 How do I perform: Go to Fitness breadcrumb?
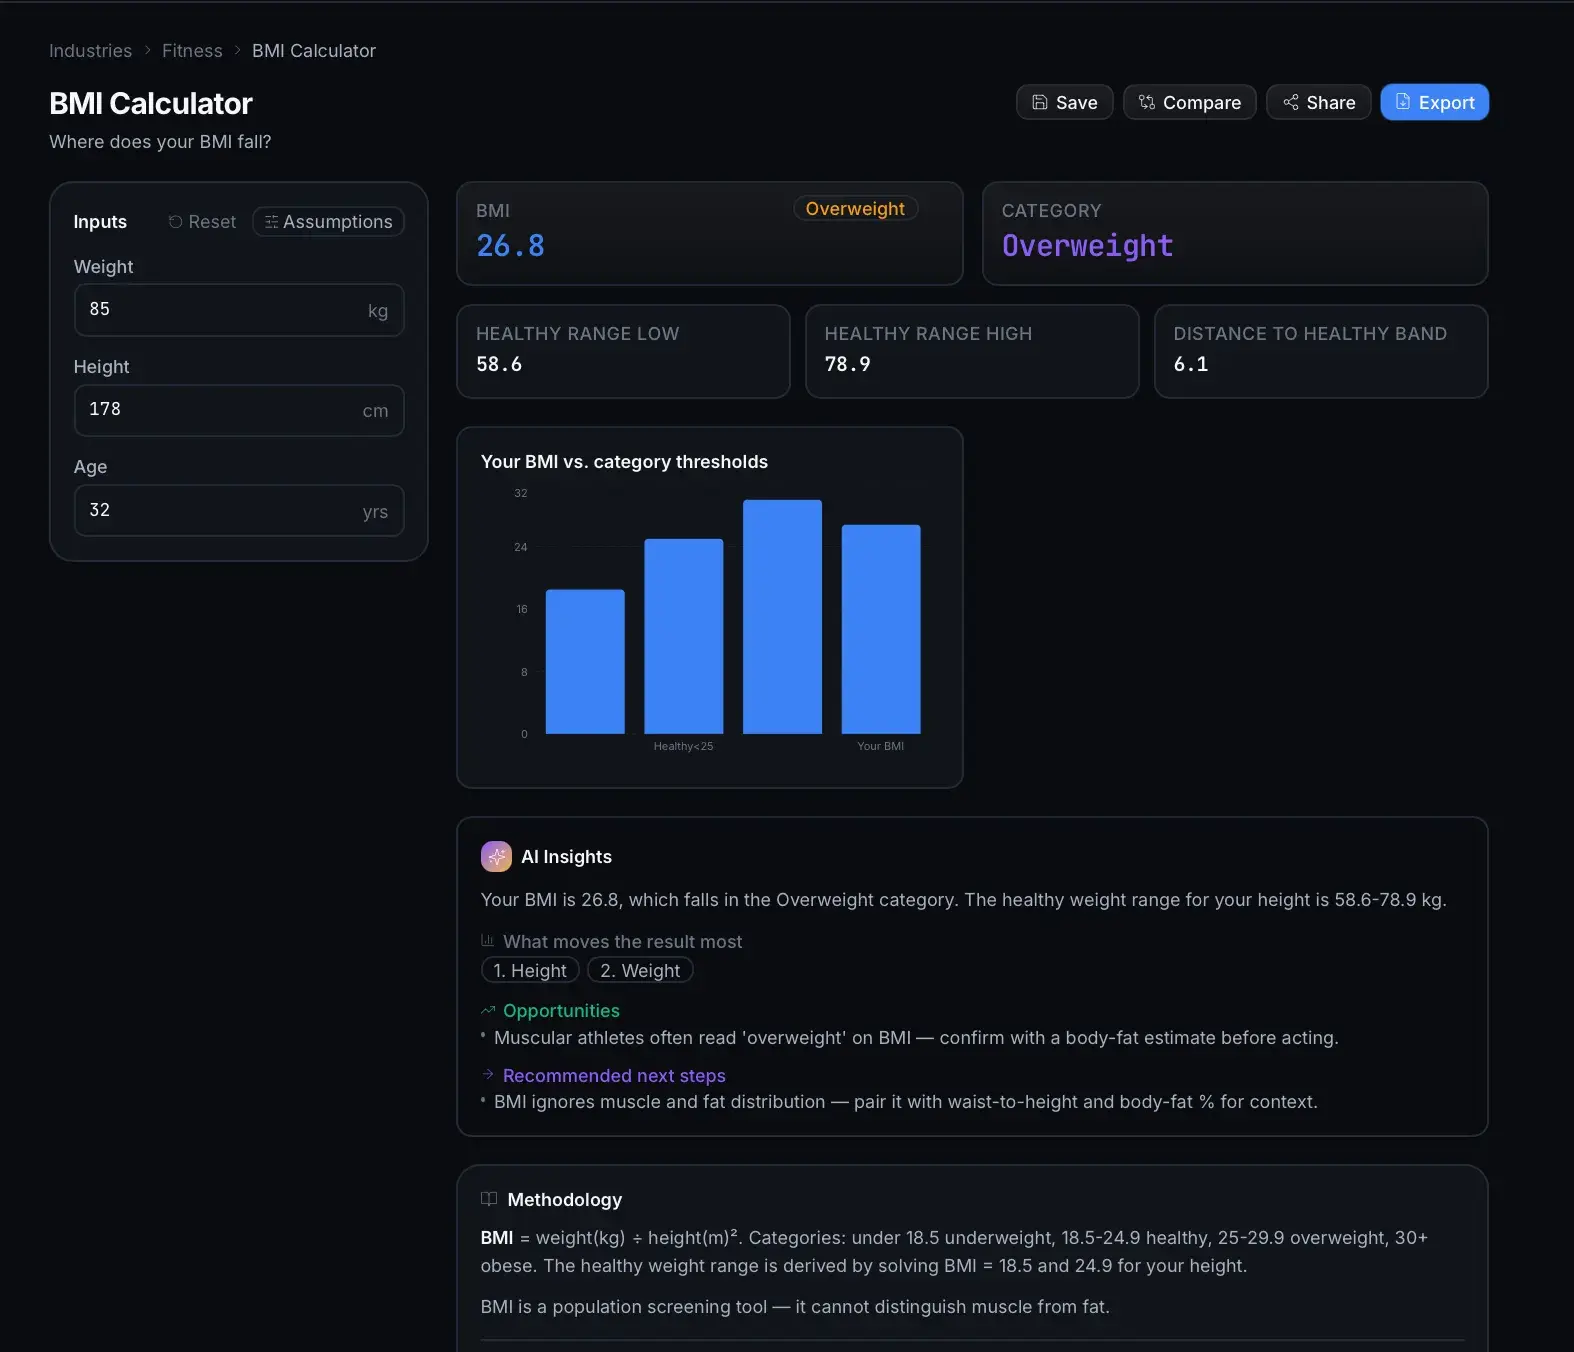pyautogui.click(x=192, y=50)
